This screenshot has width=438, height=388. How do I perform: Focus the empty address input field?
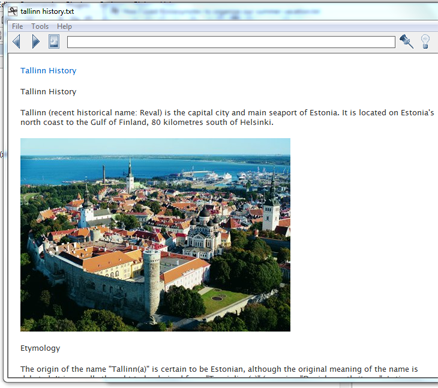231,42
